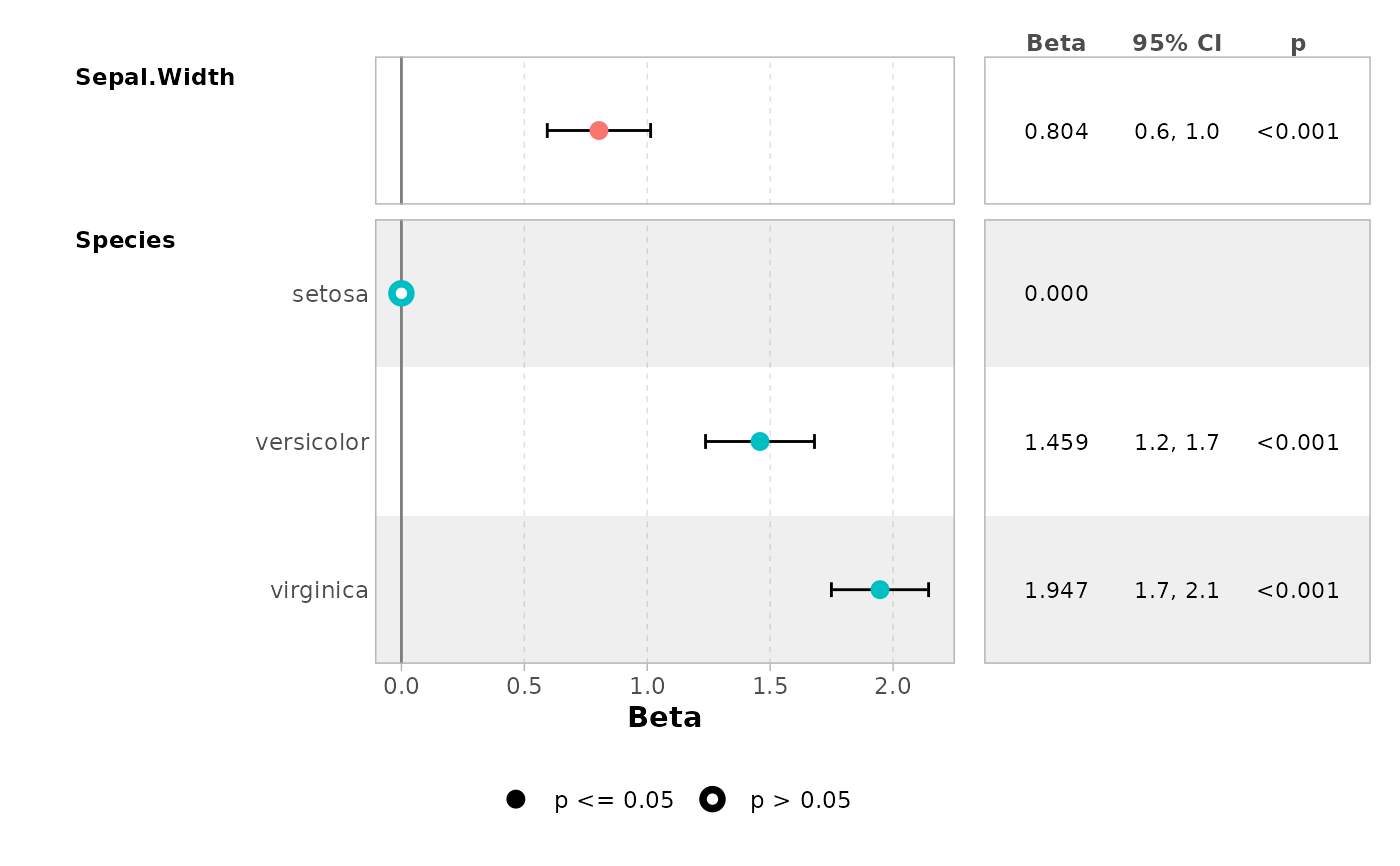Click the teal virginica estimate dot
1400x866 pixels.
(x=879, y=590)
